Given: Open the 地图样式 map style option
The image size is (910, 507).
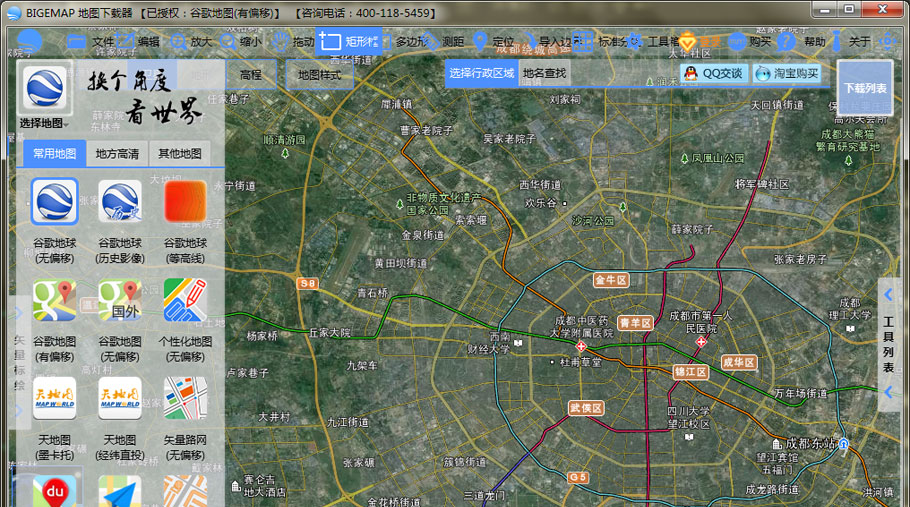Looking at the screenshot, I should pos(319,75).
